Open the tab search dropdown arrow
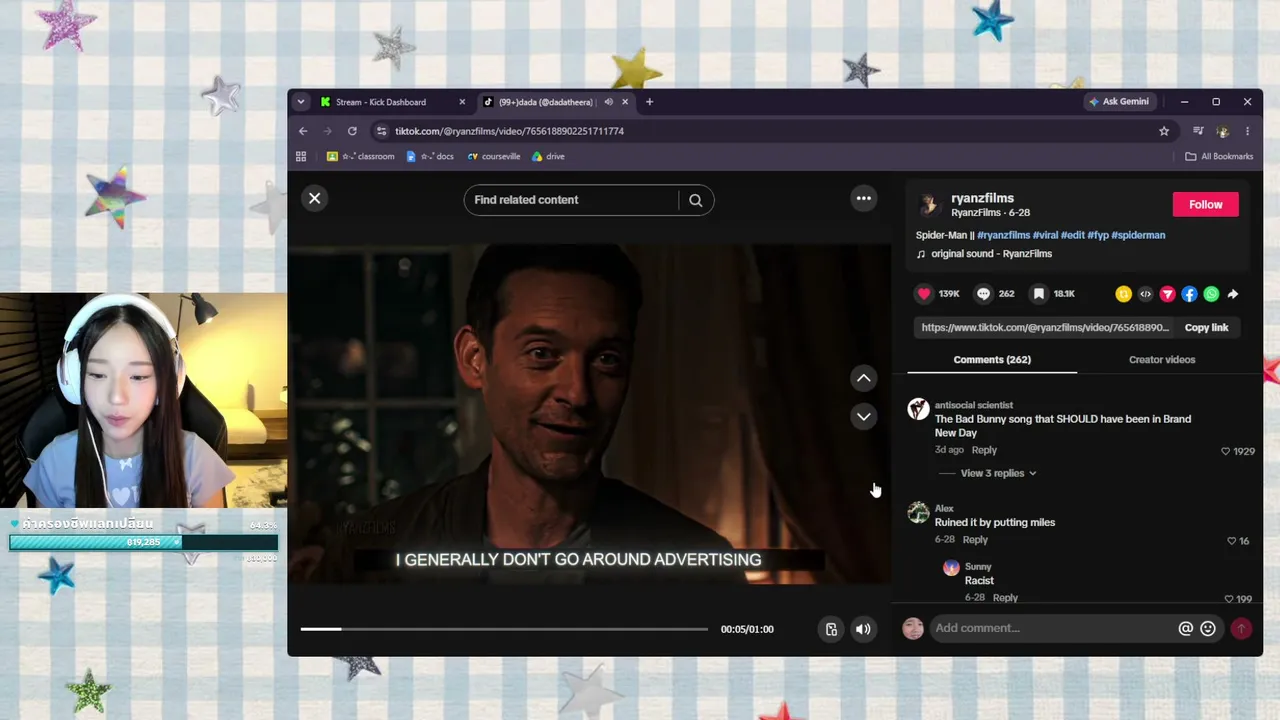The width and height of the screenshot is (1280, 720). (x=301, y=102)
